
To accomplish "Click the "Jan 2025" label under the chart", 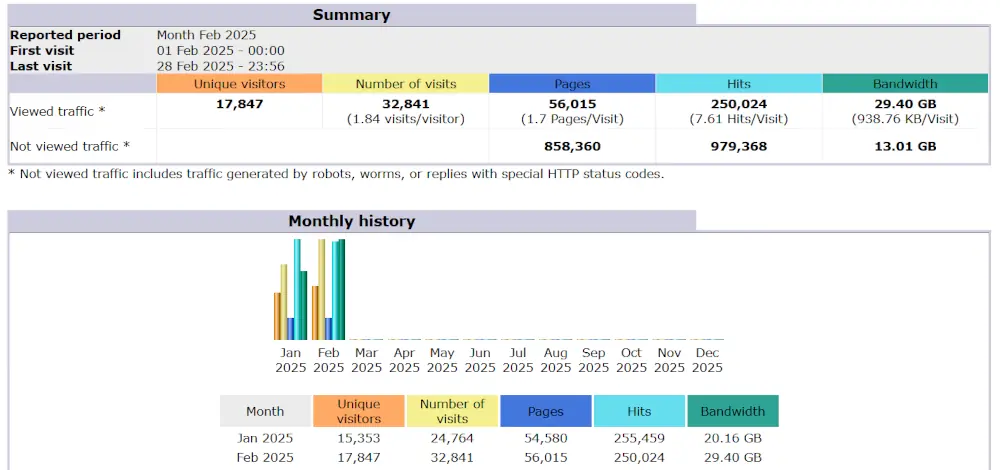I will coord(291,360).
